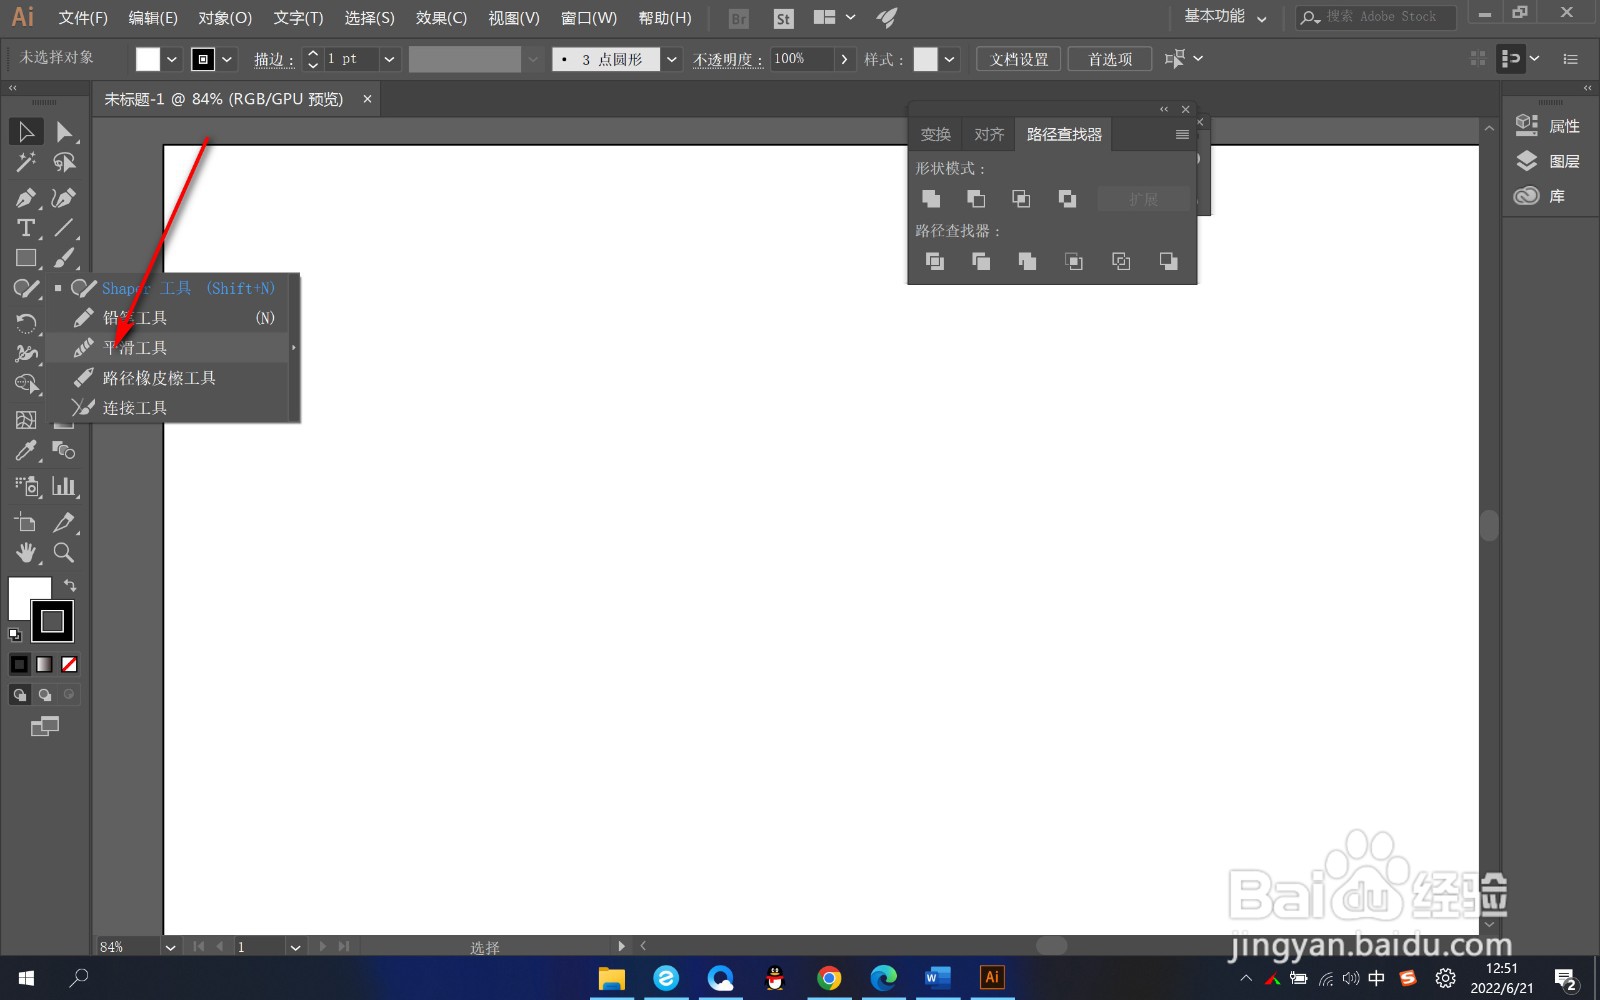Open the 属性 panel
Screen dimensions: 1600x1000
tap(1548, 126)
